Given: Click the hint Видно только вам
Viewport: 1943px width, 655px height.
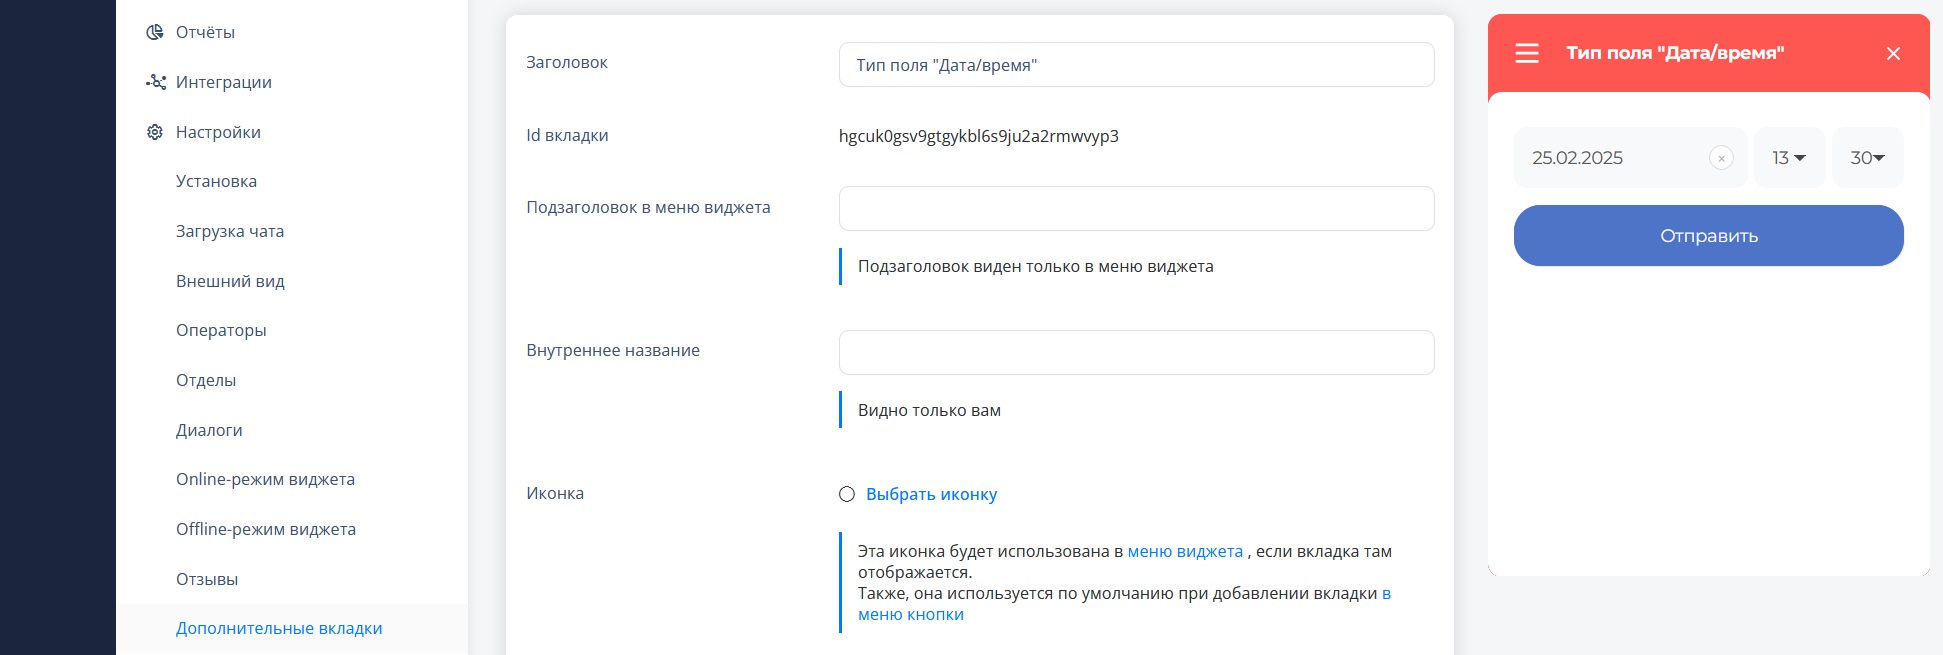Looking at the screenshot, I should pos(929,410).
